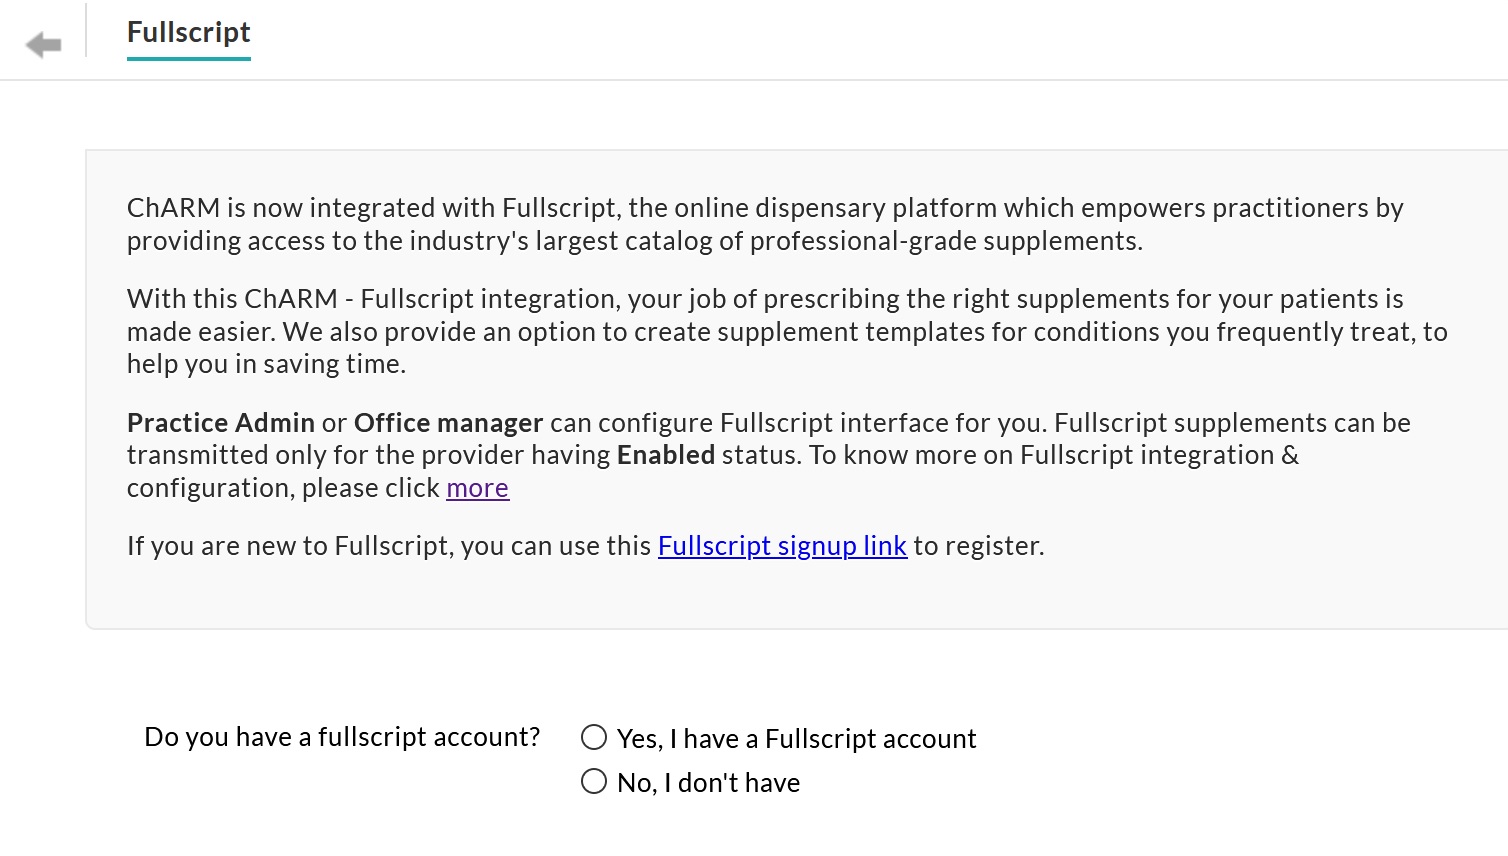Select the gray back navigation arrow
Image resolution: width=1508 pixels, height=856 pixels.
44,42
